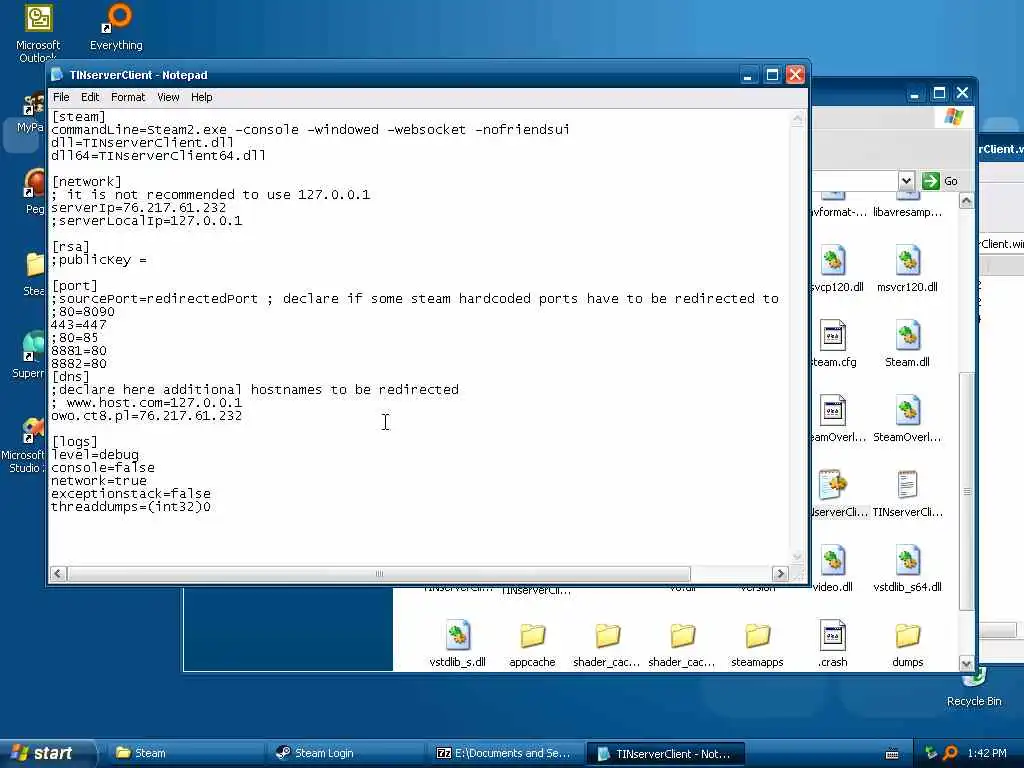Select the vstdlib_s.dll file icon

point(457,635)
